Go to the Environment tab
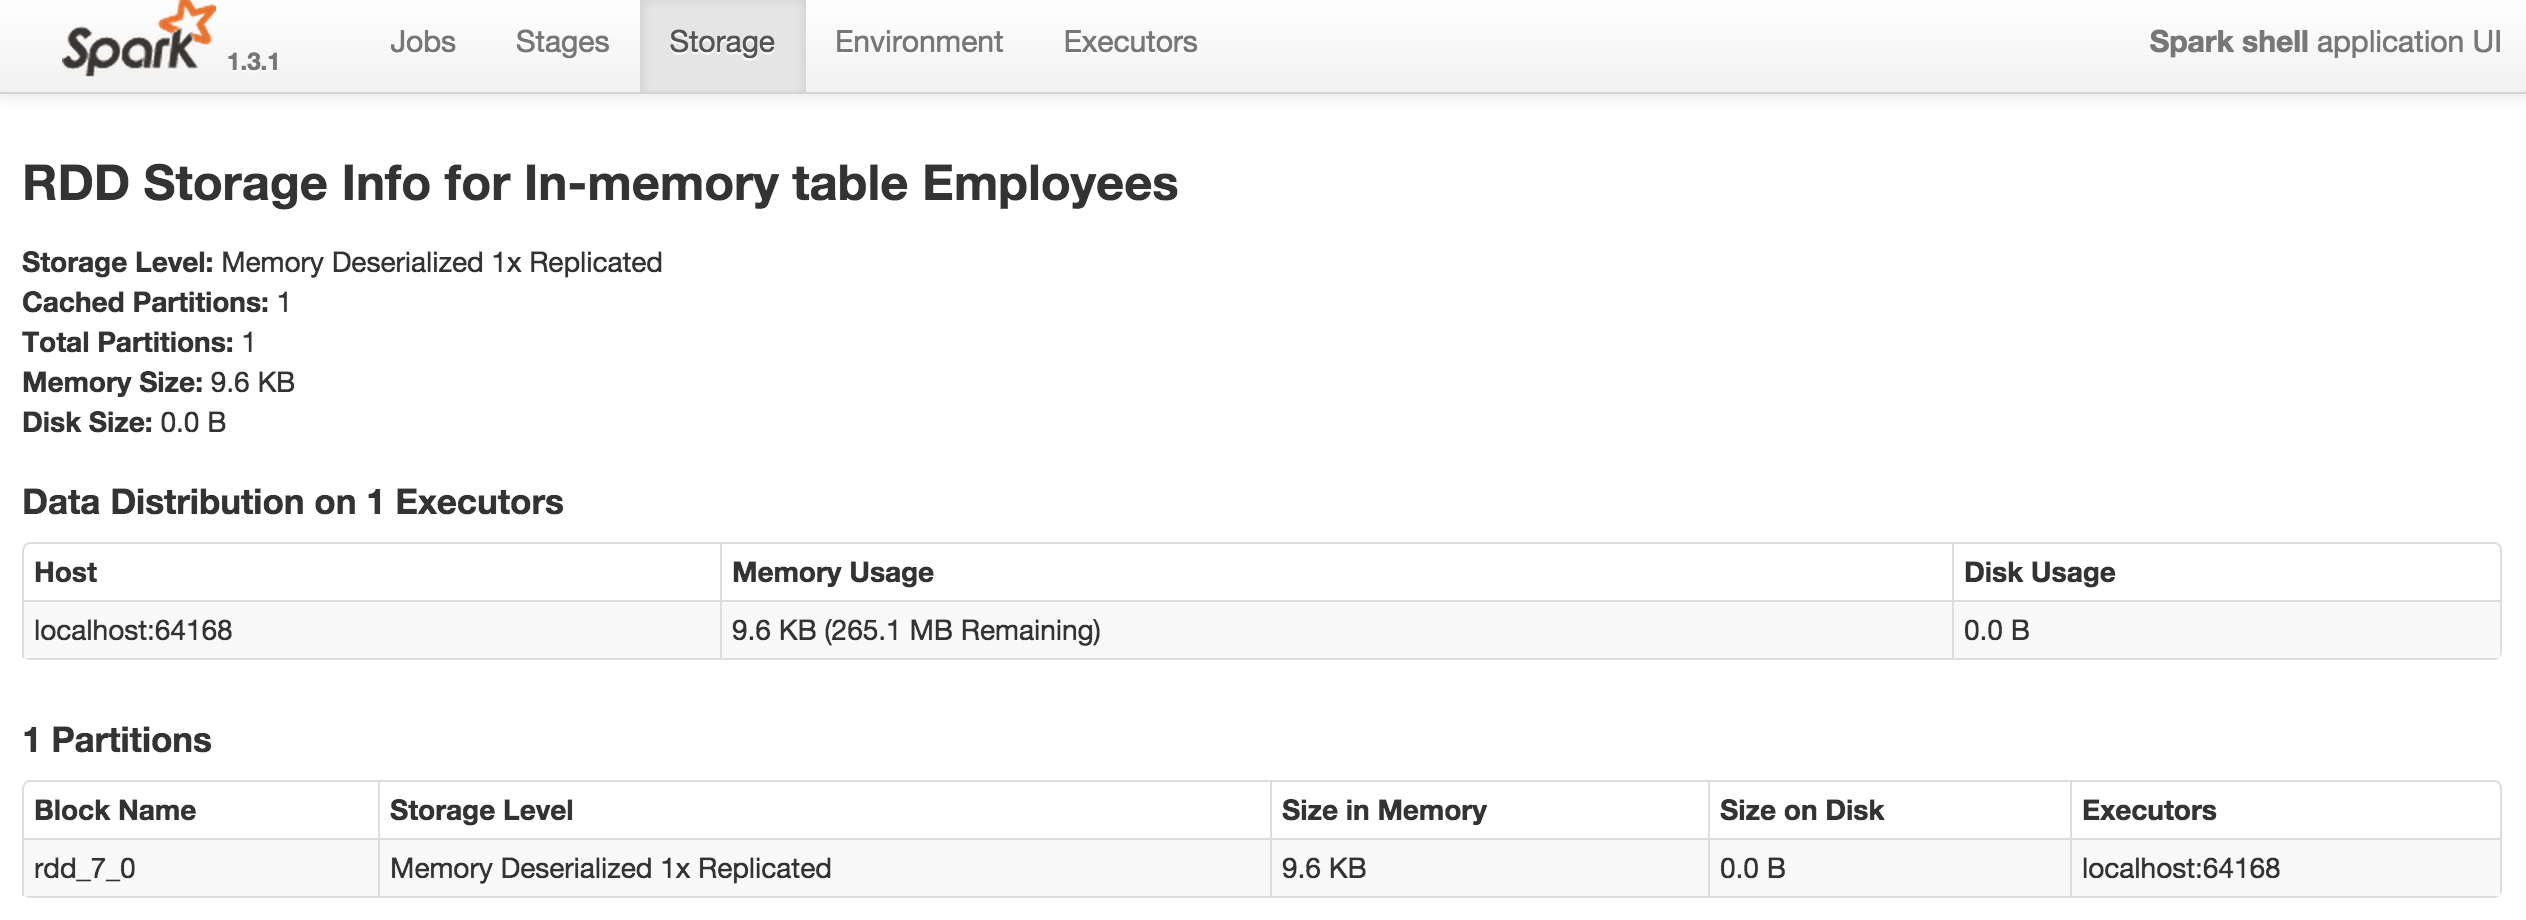Viewport: 2526px width, 920px height. 918,42
